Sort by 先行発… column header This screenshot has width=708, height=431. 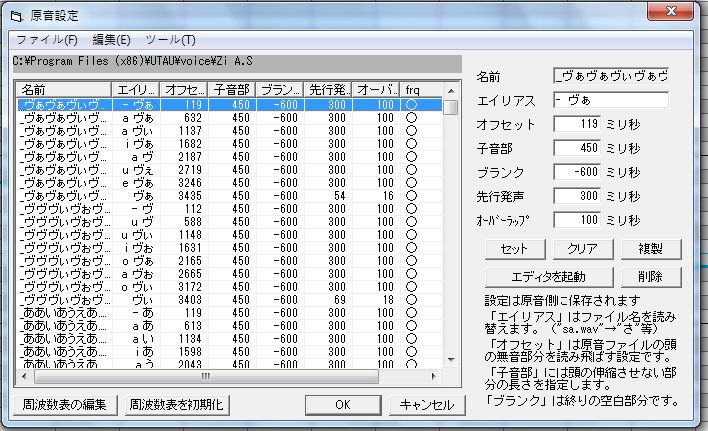click(x=328, y=89)
